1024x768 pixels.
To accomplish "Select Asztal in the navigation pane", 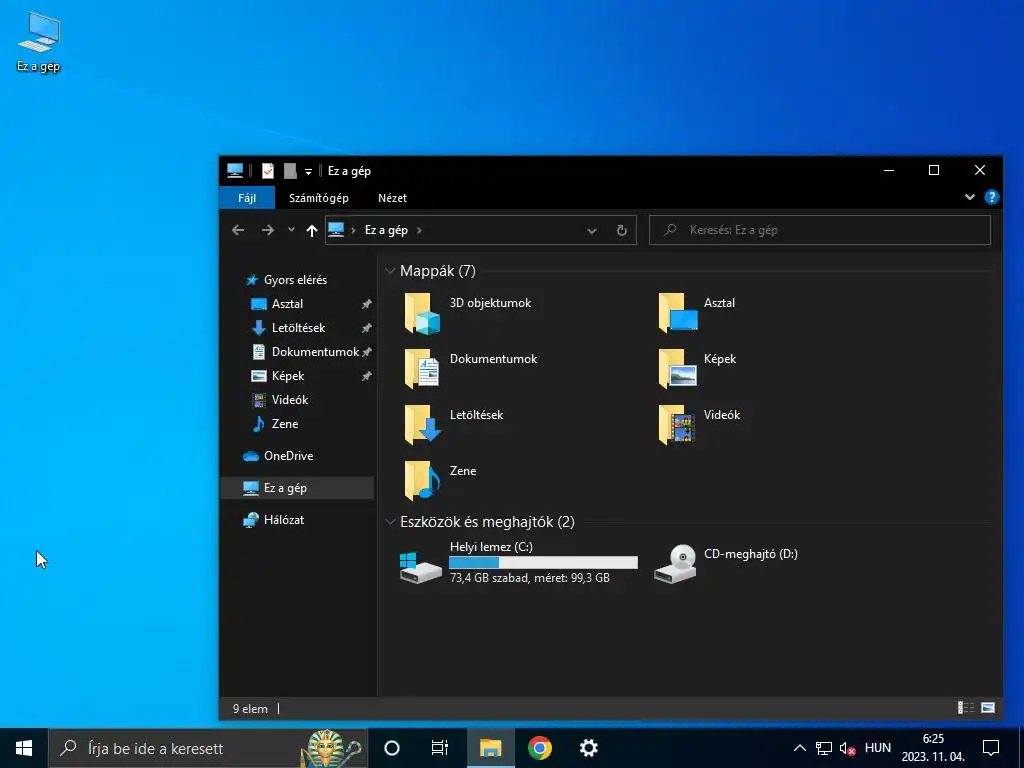I will click(287, 304).
